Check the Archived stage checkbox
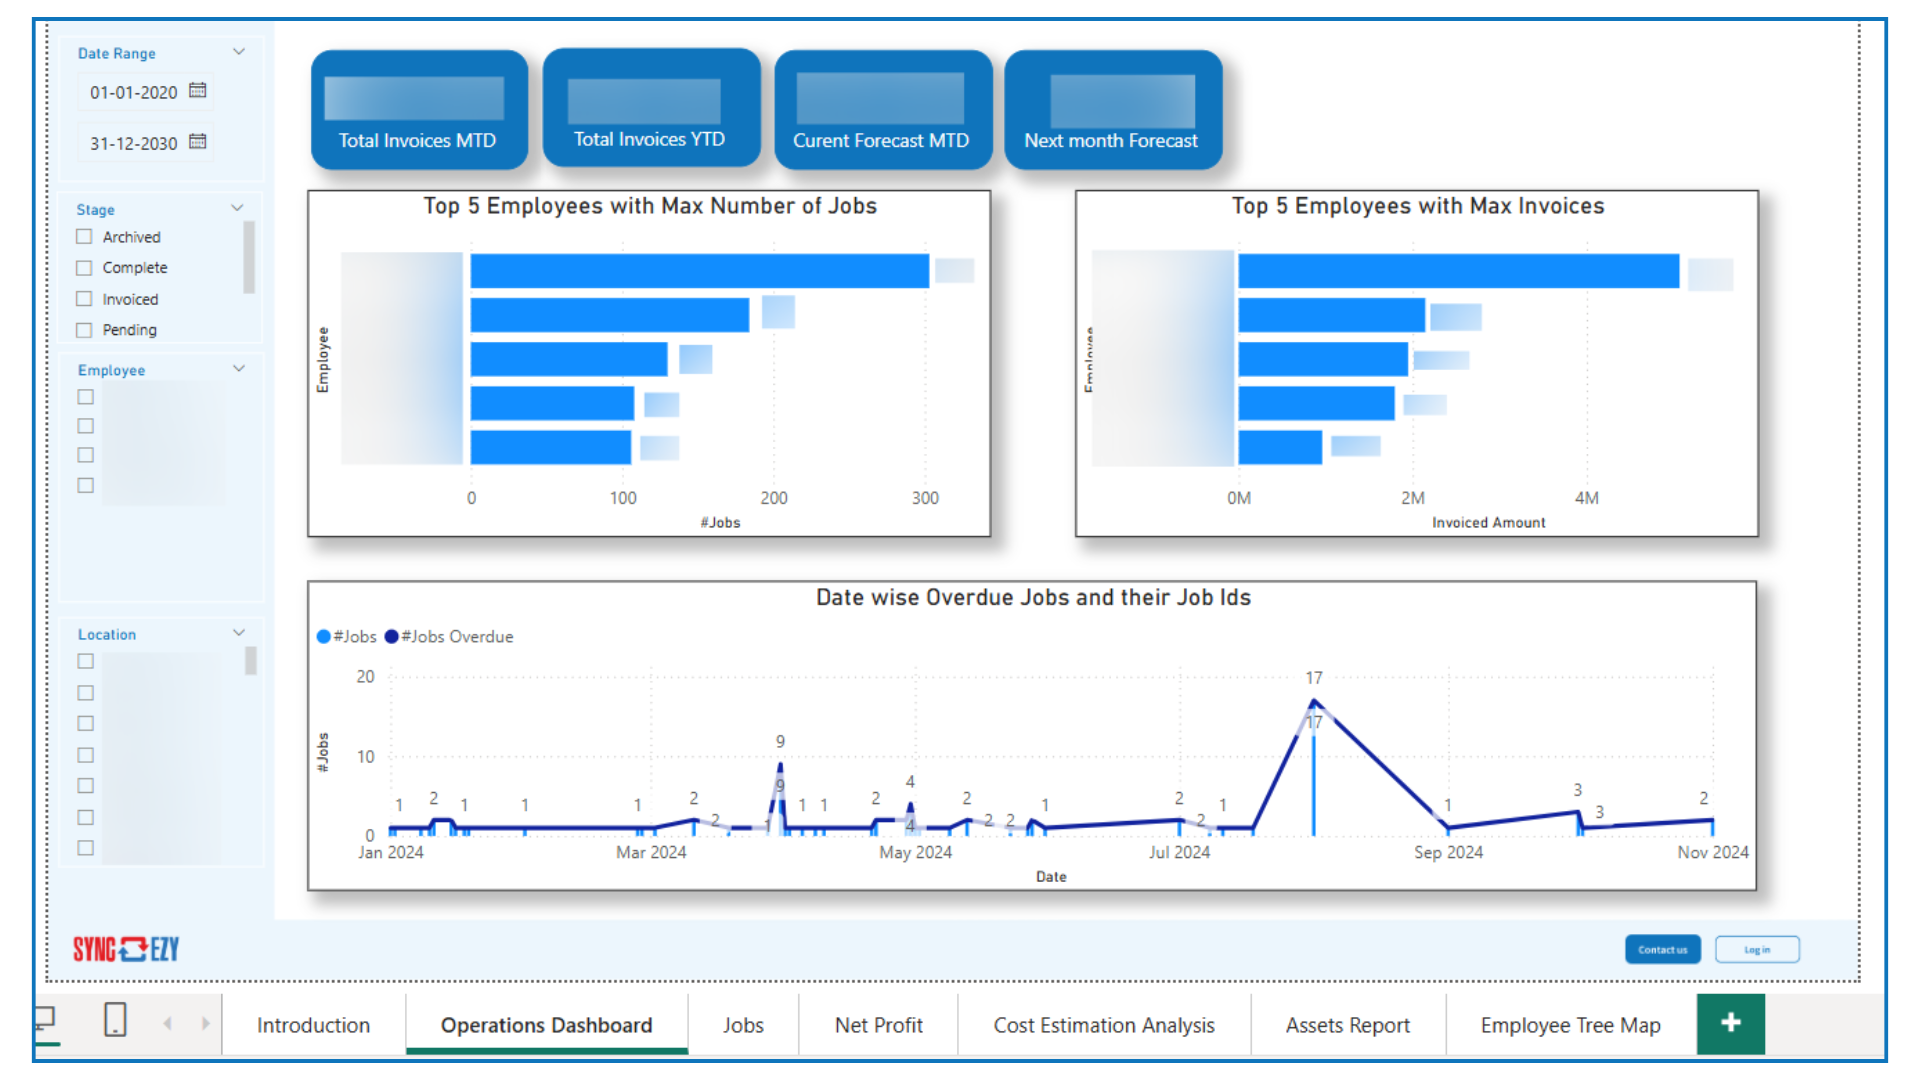The height and width of the screenshot is (1080, 1920). coord(85,237)
